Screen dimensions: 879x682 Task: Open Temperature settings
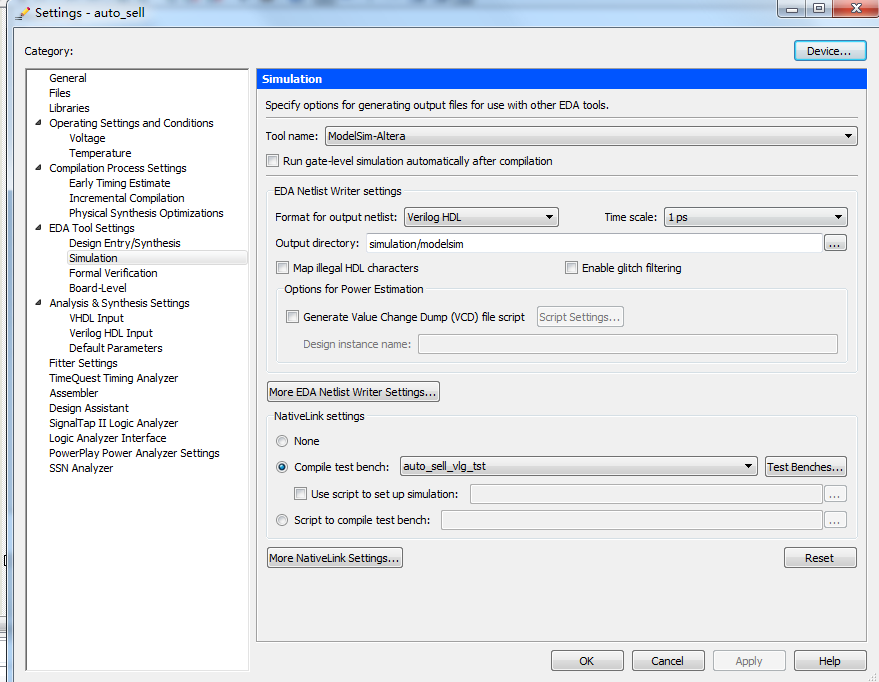(x=100, y=153)
